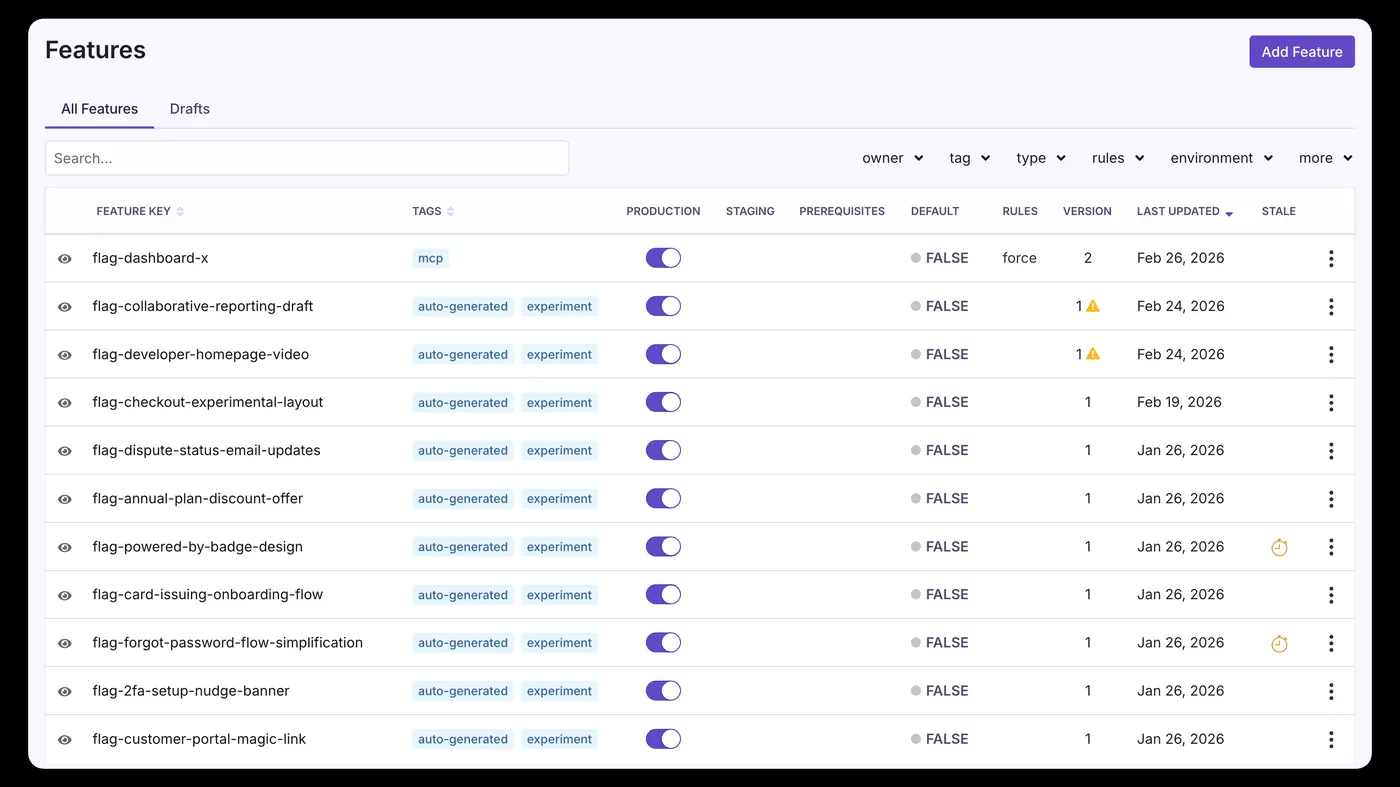Toggle production for flag-developer-homepage-video
Viewport: 1400px width, 787px height.
click(663, 354)
